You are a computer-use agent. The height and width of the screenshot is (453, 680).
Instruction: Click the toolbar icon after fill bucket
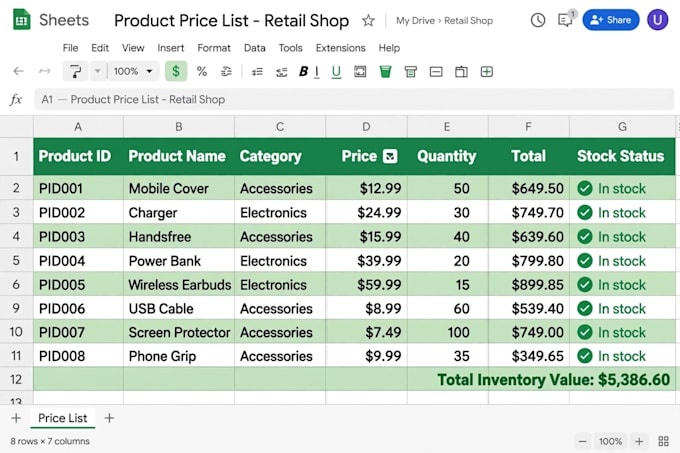click(410, 72)
